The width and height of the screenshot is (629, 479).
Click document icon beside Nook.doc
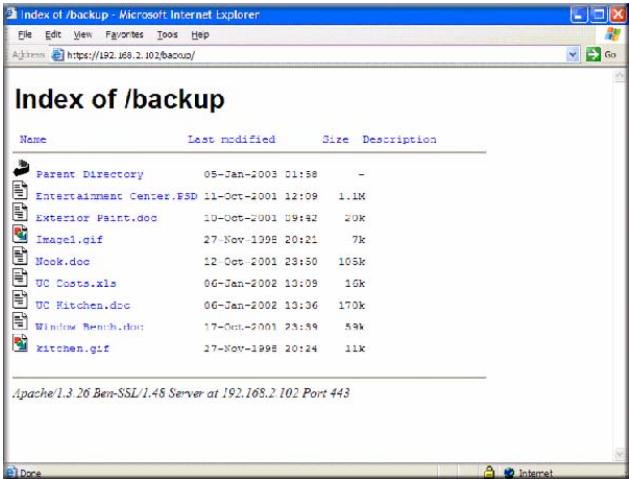pos(20,255)
